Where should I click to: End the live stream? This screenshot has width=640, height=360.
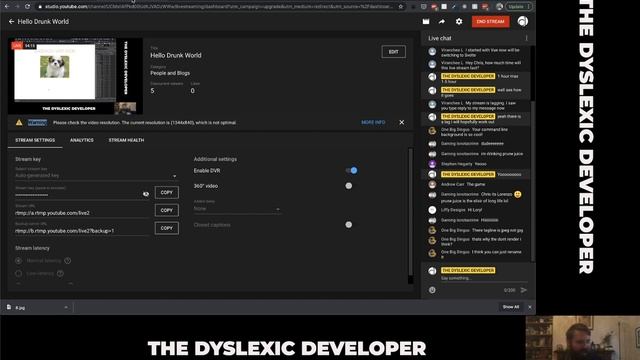(490, 22)
